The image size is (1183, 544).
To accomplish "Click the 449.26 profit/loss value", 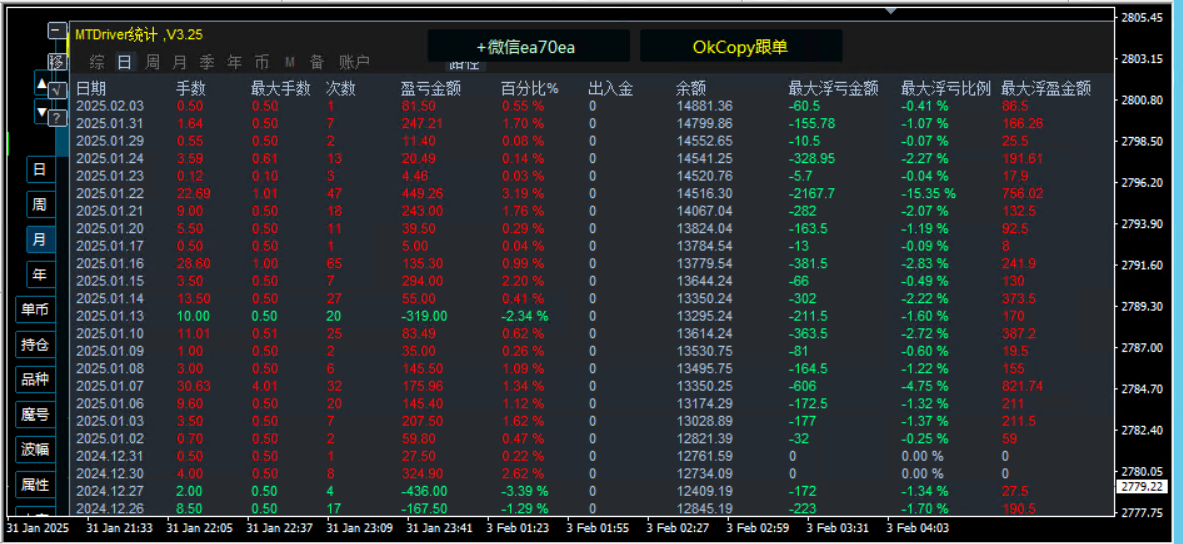I will pyautogui.click(x=421, y=193).
